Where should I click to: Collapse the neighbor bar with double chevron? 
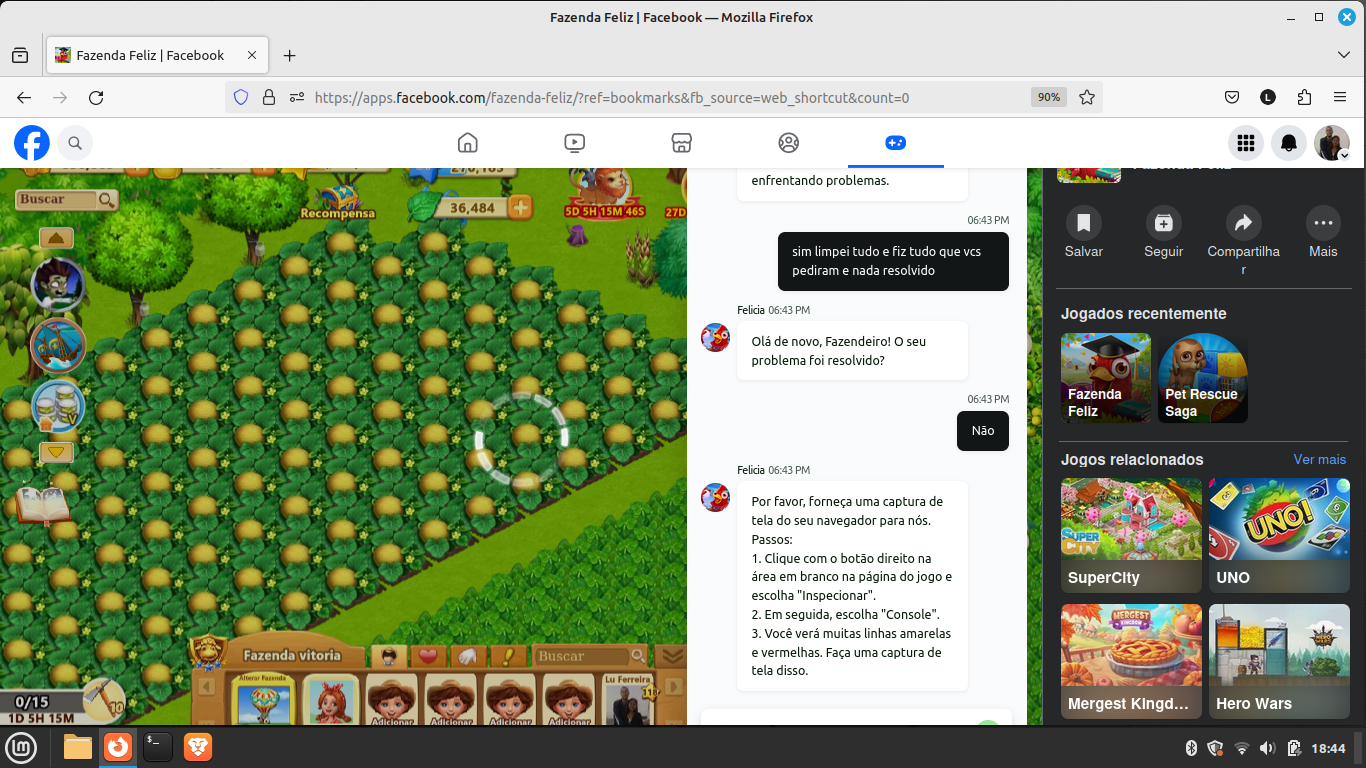point(672,656)
